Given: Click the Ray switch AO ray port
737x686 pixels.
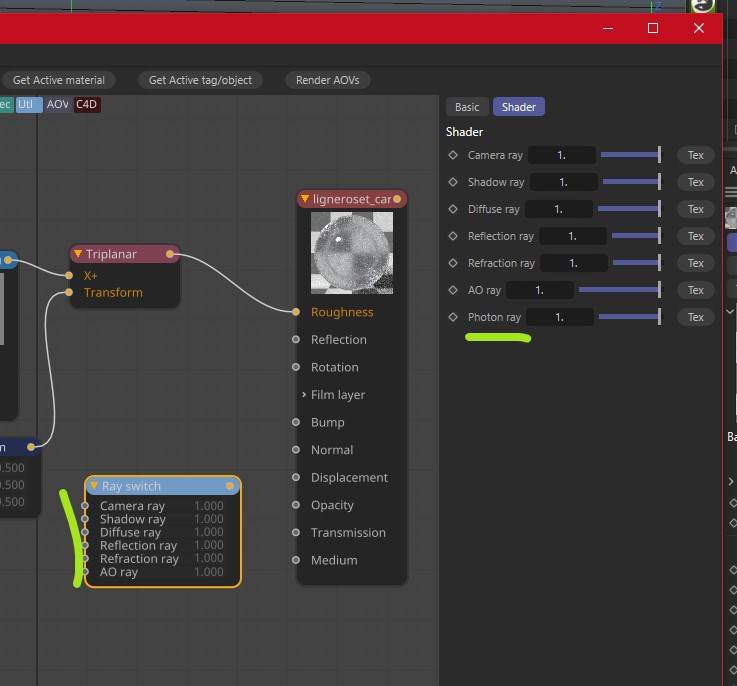Looking at the screenshot, I should click(85, 572).
